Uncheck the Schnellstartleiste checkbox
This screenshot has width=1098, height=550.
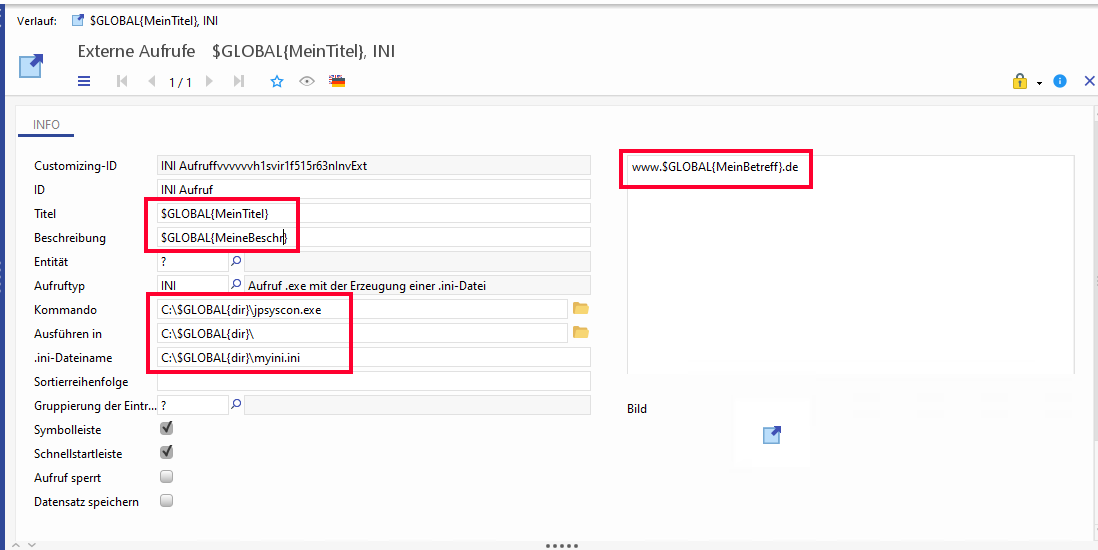click(x=167, y=452)
